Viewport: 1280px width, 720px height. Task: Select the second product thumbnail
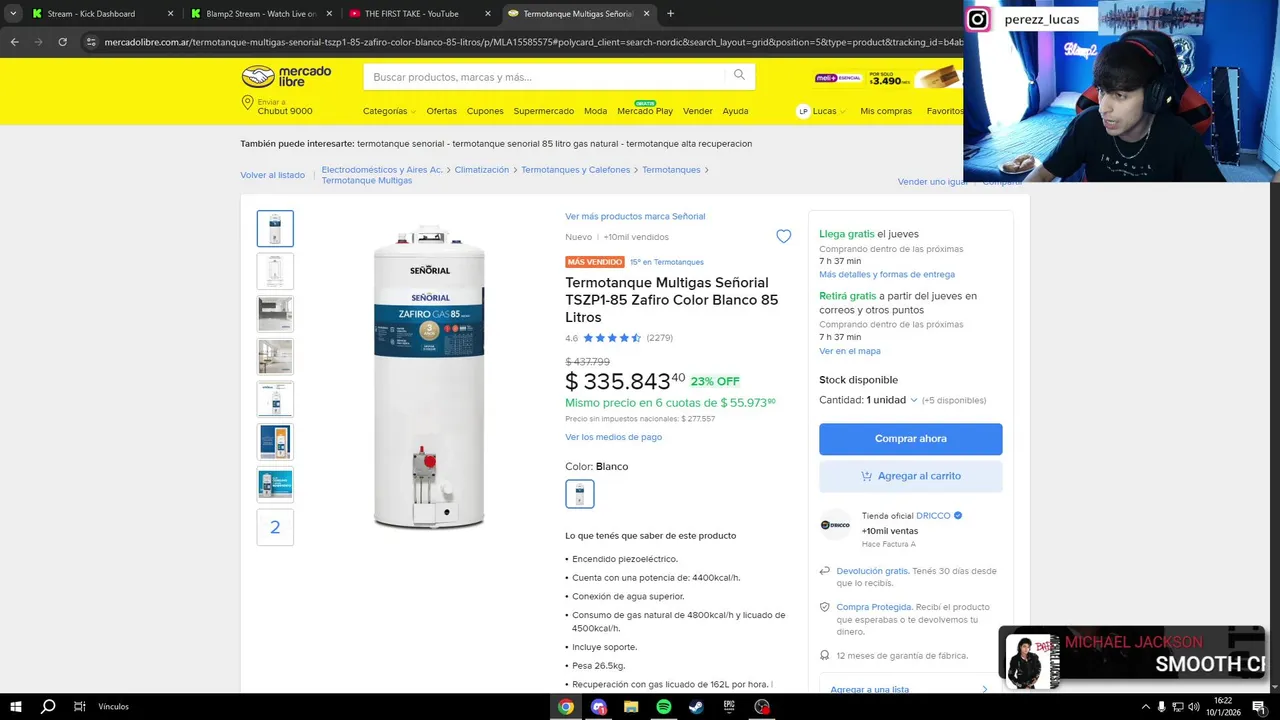pos(275,271)
